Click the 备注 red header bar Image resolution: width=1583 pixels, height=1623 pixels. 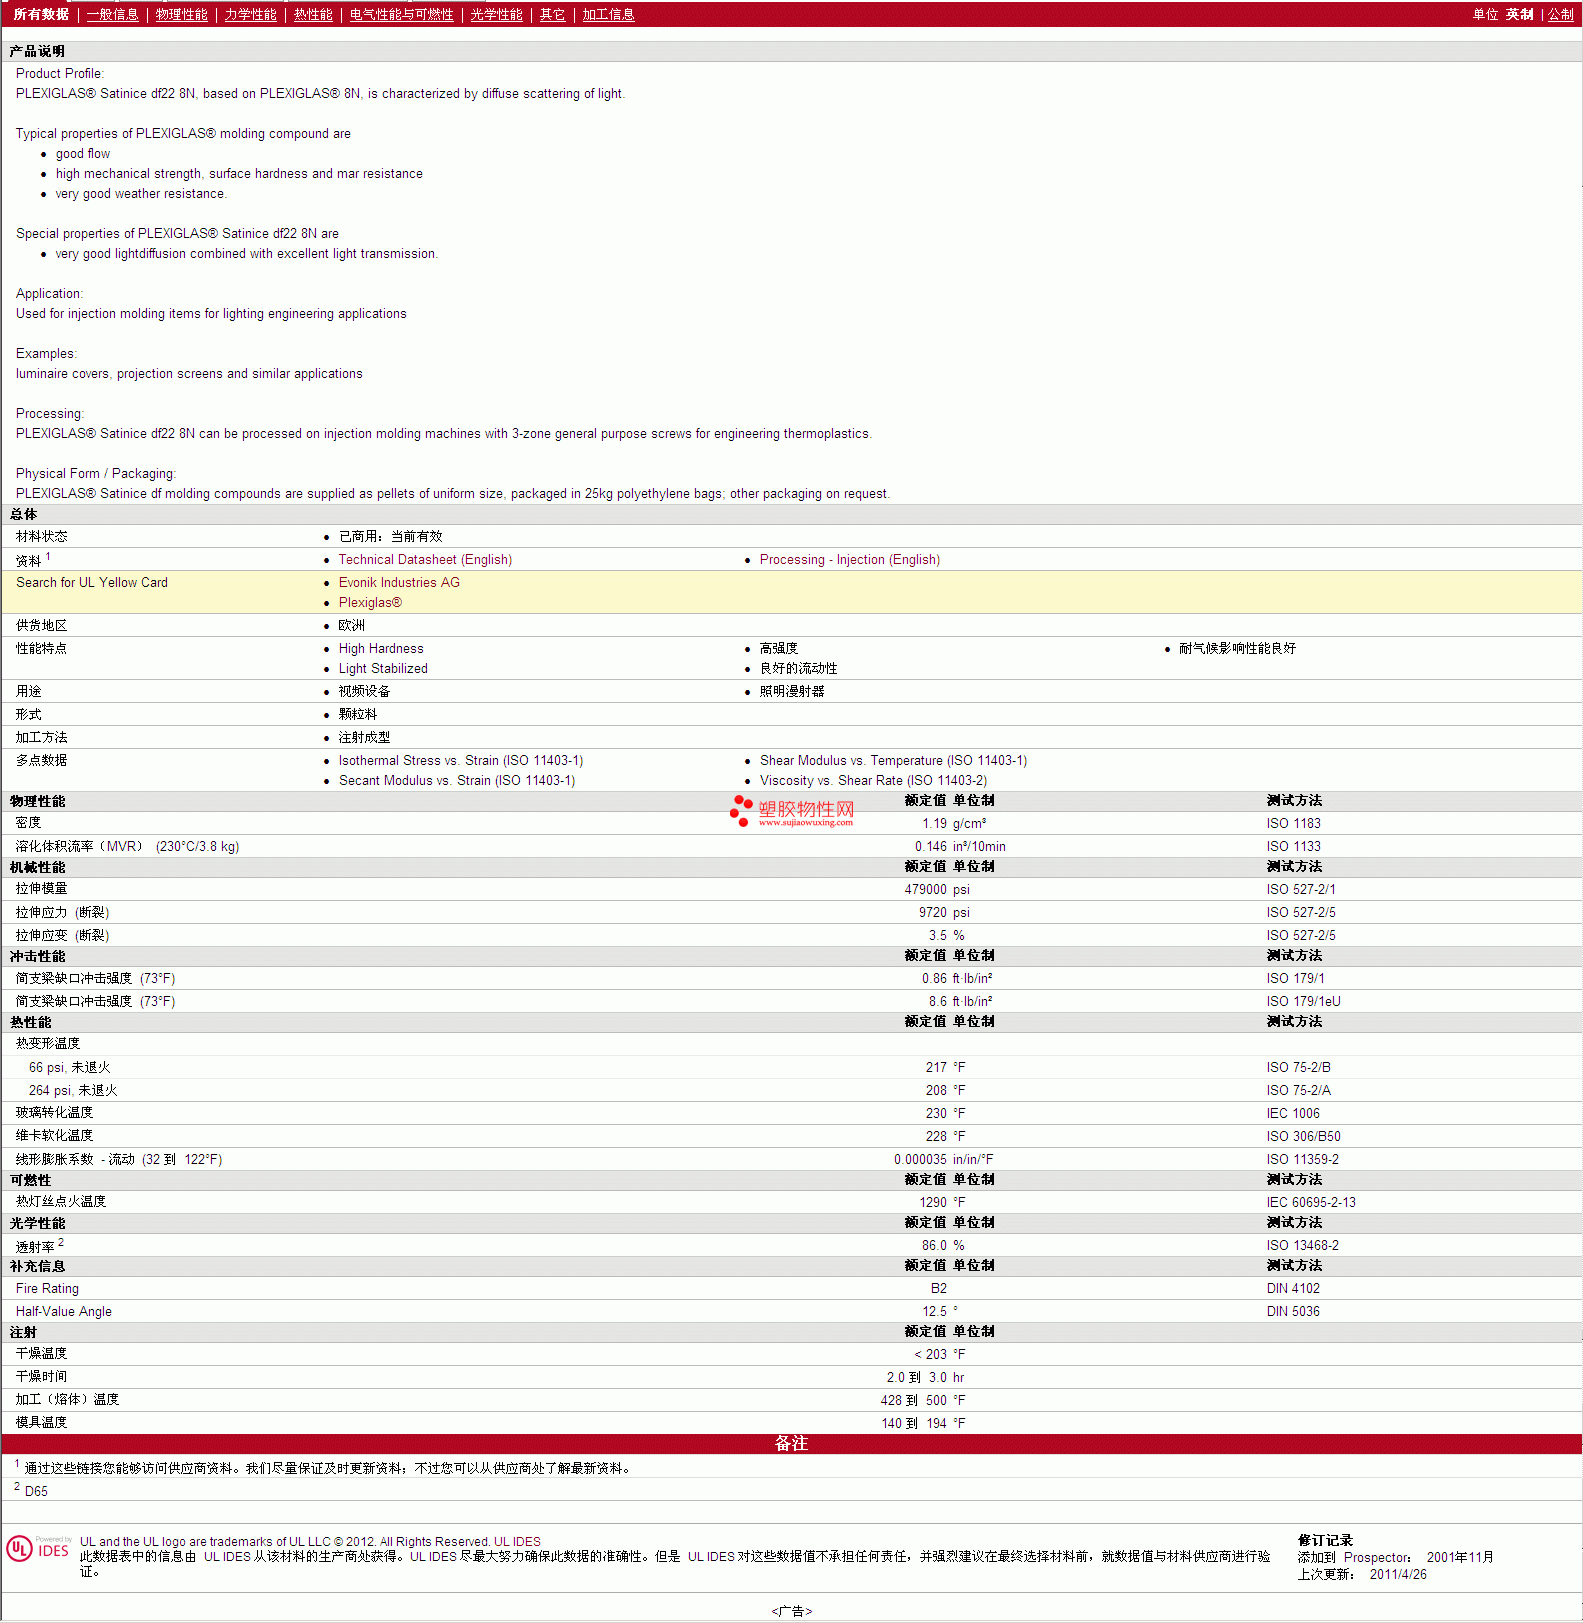(791, 1444)
